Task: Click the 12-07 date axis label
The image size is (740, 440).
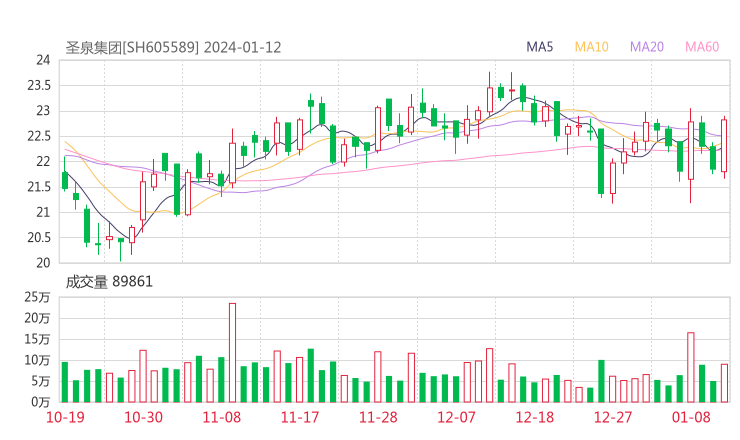Action: (456, 417)
